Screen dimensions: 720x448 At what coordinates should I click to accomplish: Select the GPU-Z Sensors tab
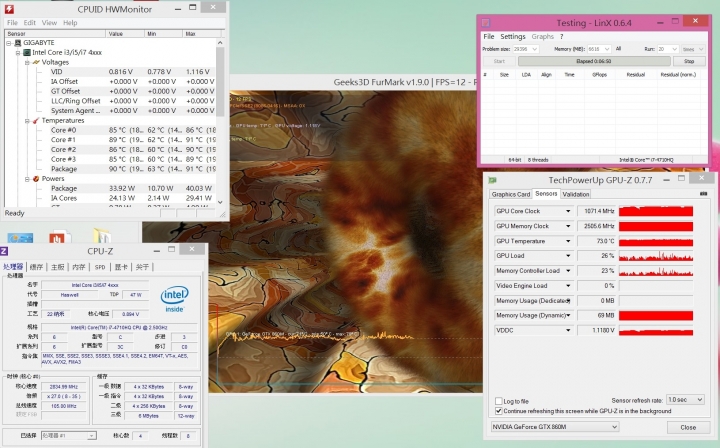click(546, 194)
